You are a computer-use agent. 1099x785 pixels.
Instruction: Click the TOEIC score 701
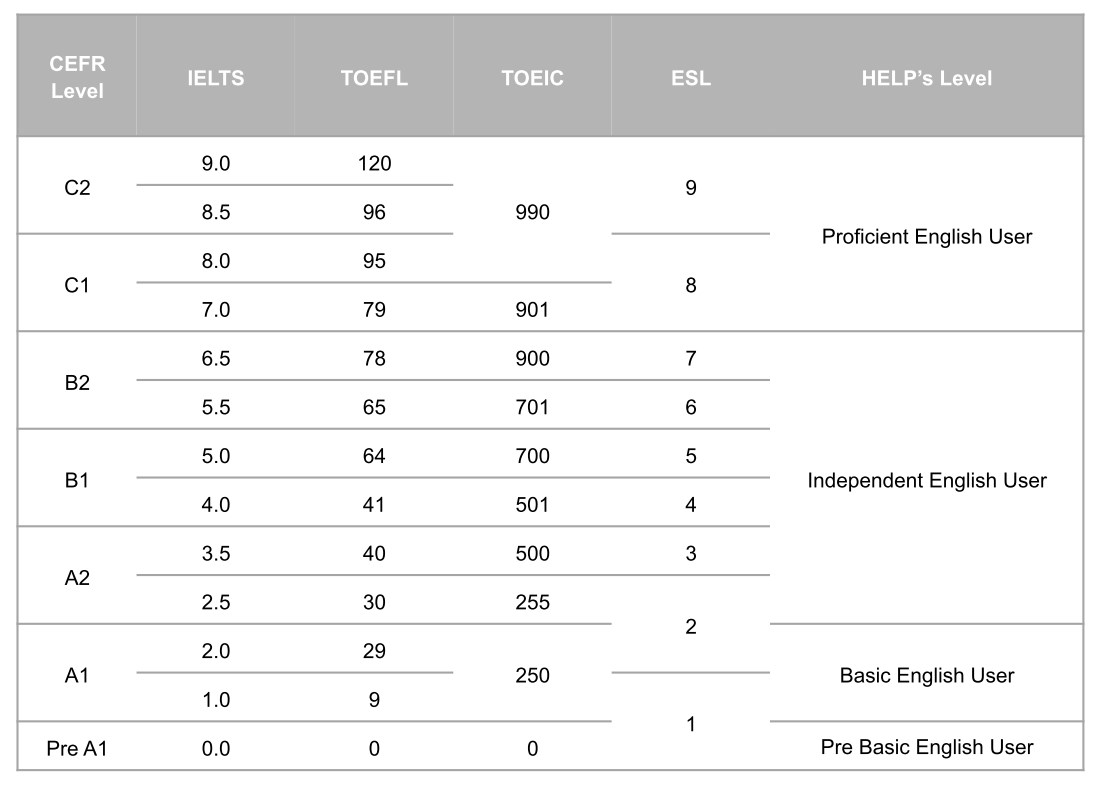point(533,407)
